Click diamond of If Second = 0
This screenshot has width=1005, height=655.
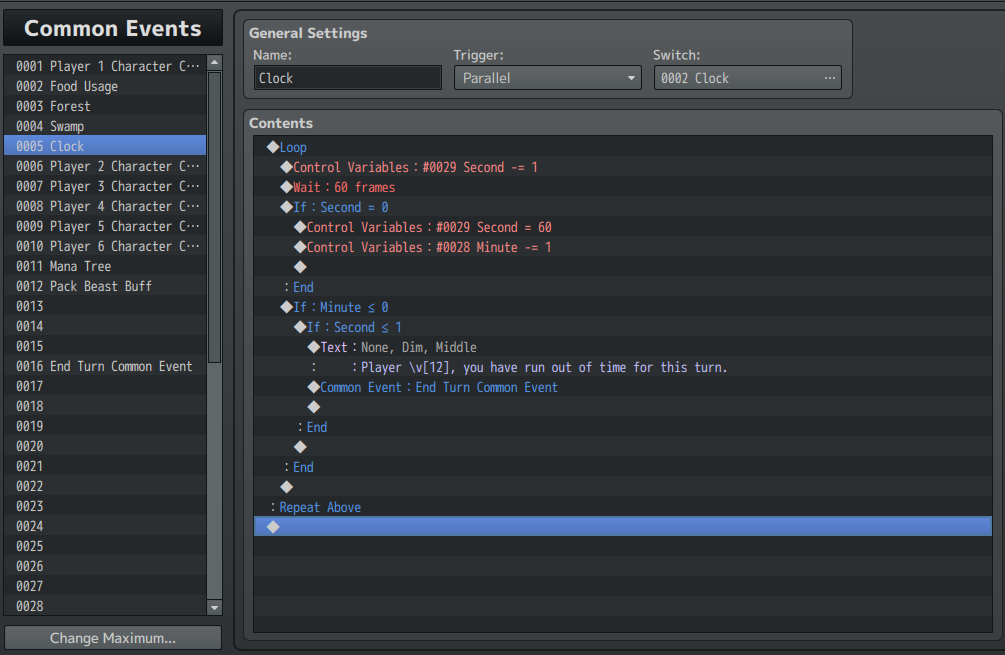tap(287, 207)
